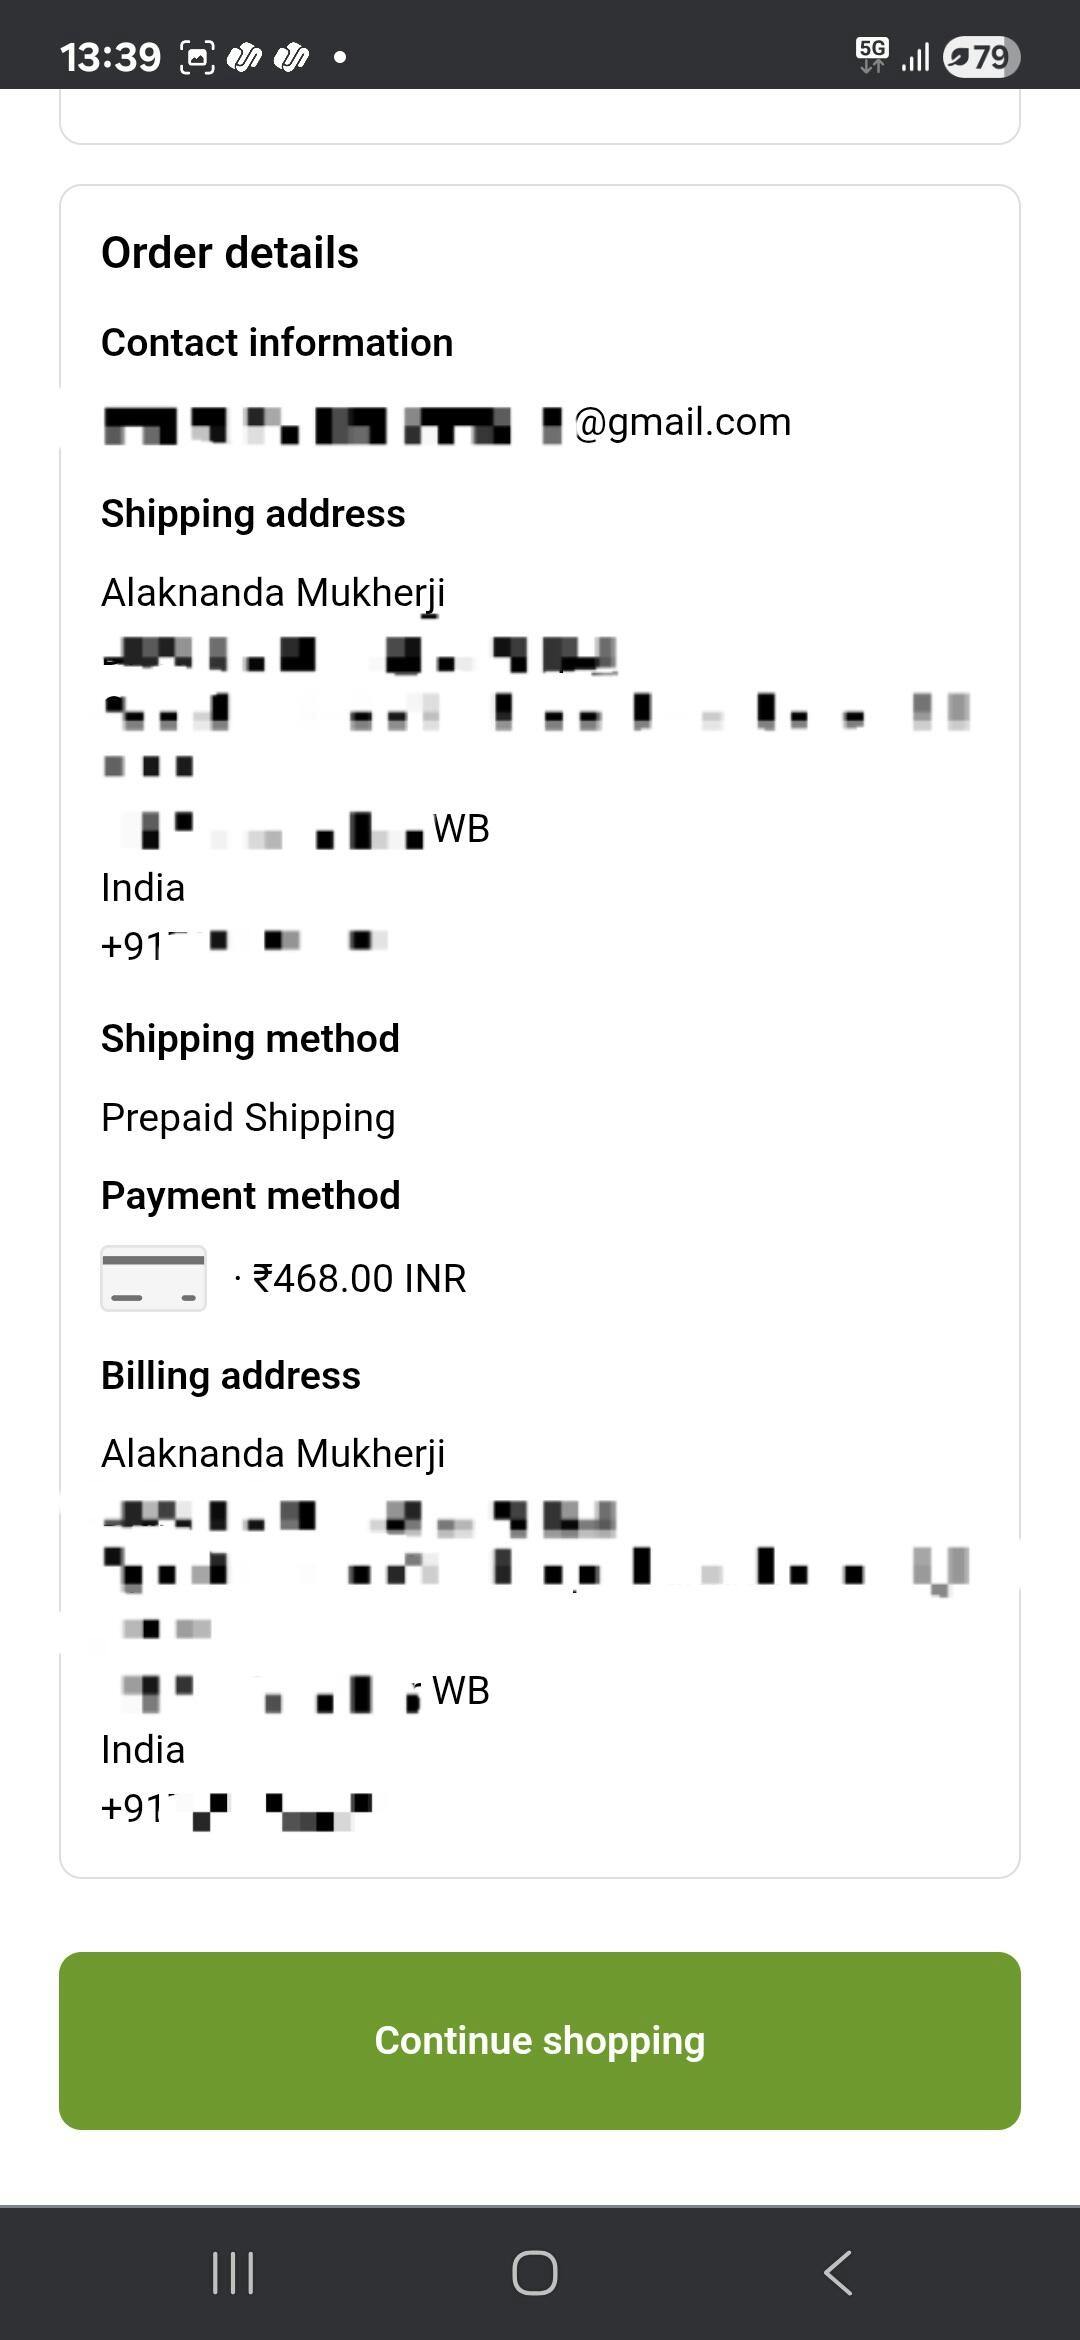Select the ₹468.00 INR payment amount
Image resolution: width=1080 pixels, height=2340 pixels.
(x=359, y=1278)
